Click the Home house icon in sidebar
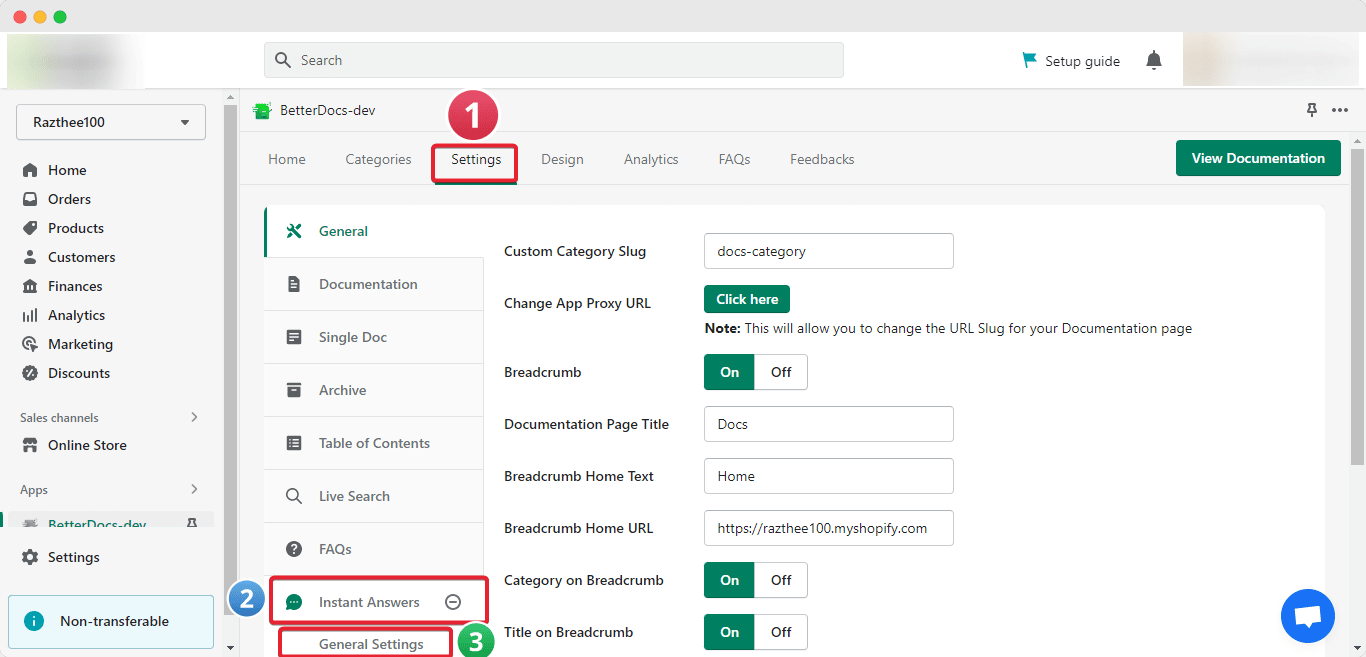Image resolution: width=1366 pixels, height=657 pixels. coord(30,170)
